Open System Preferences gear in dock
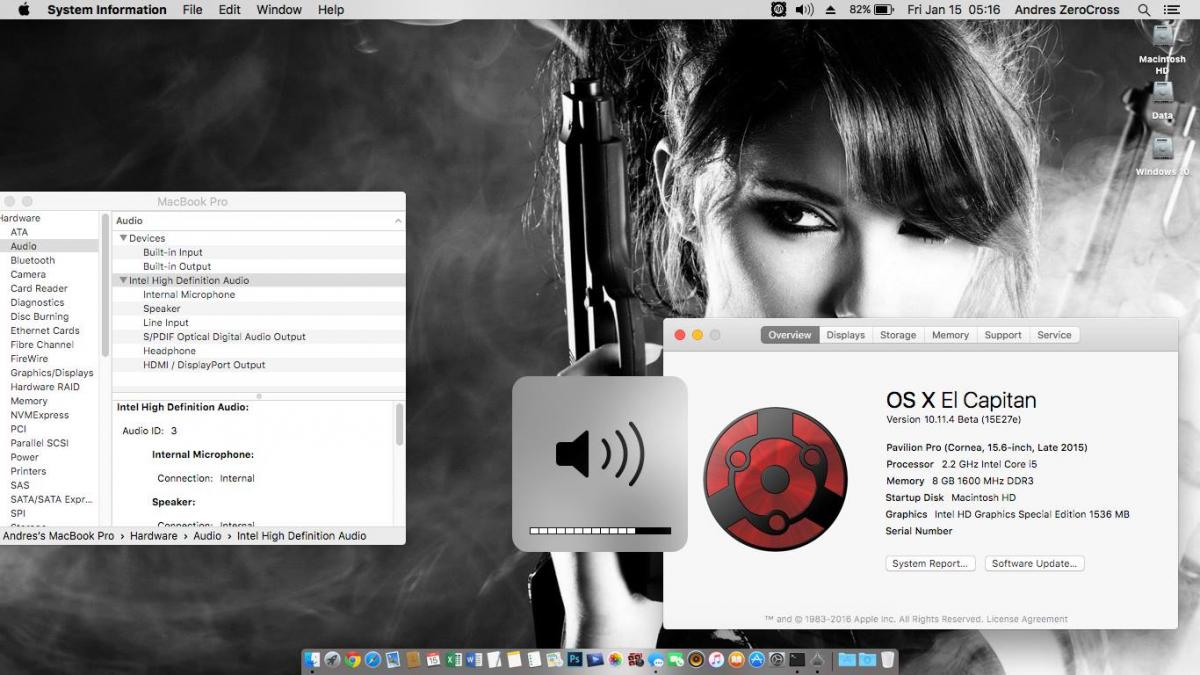The height and width of the screenshot is (675, 1200). point(776,660)
